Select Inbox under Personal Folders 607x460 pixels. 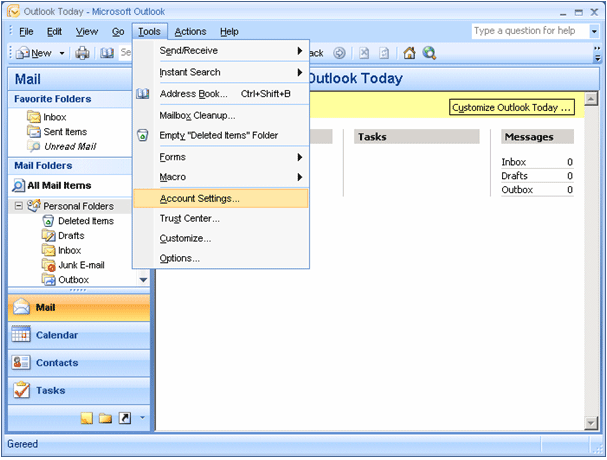click(x=69, y=251)
